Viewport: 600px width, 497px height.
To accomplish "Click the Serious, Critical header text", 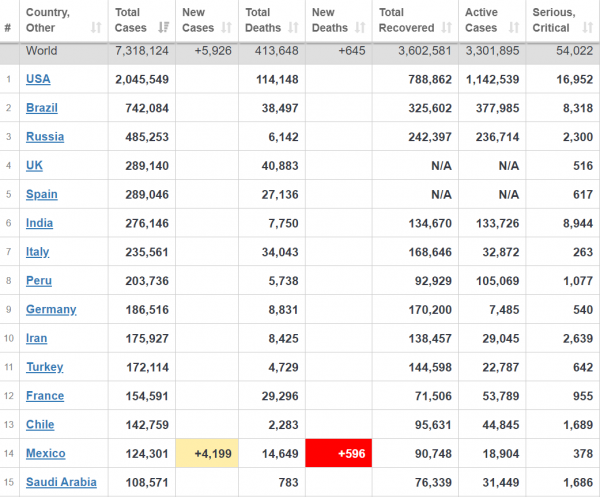I will coord(554,20).
